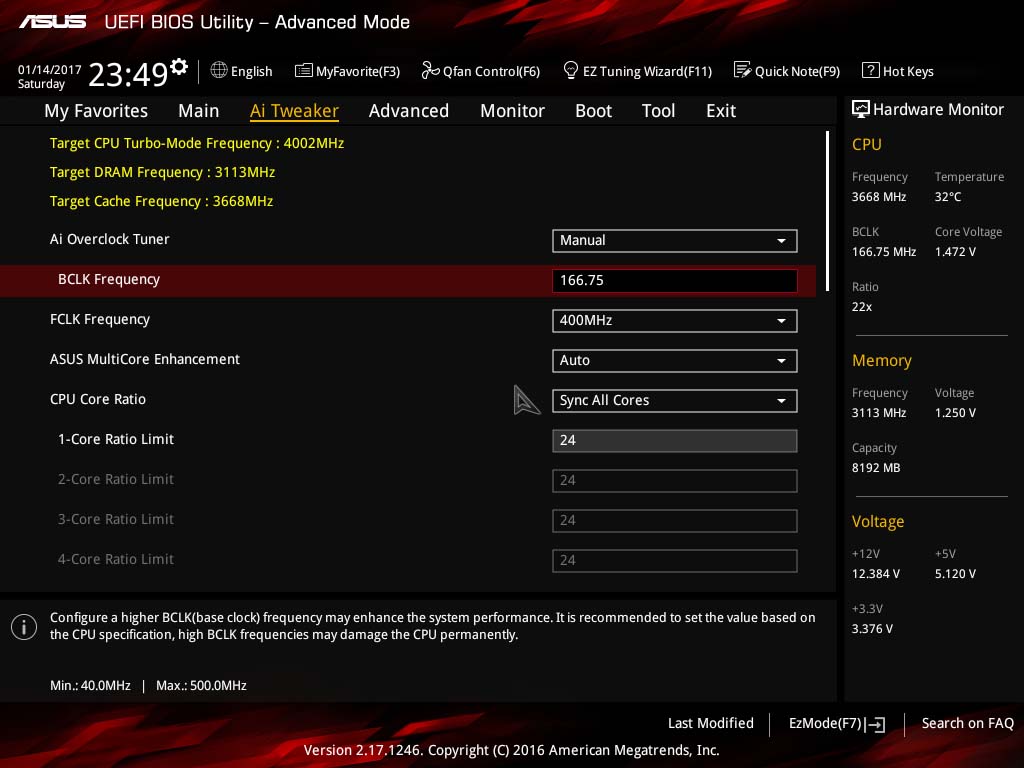
Task: Select the 1-Core Ratio Limit label
Action: pos(116,439)
